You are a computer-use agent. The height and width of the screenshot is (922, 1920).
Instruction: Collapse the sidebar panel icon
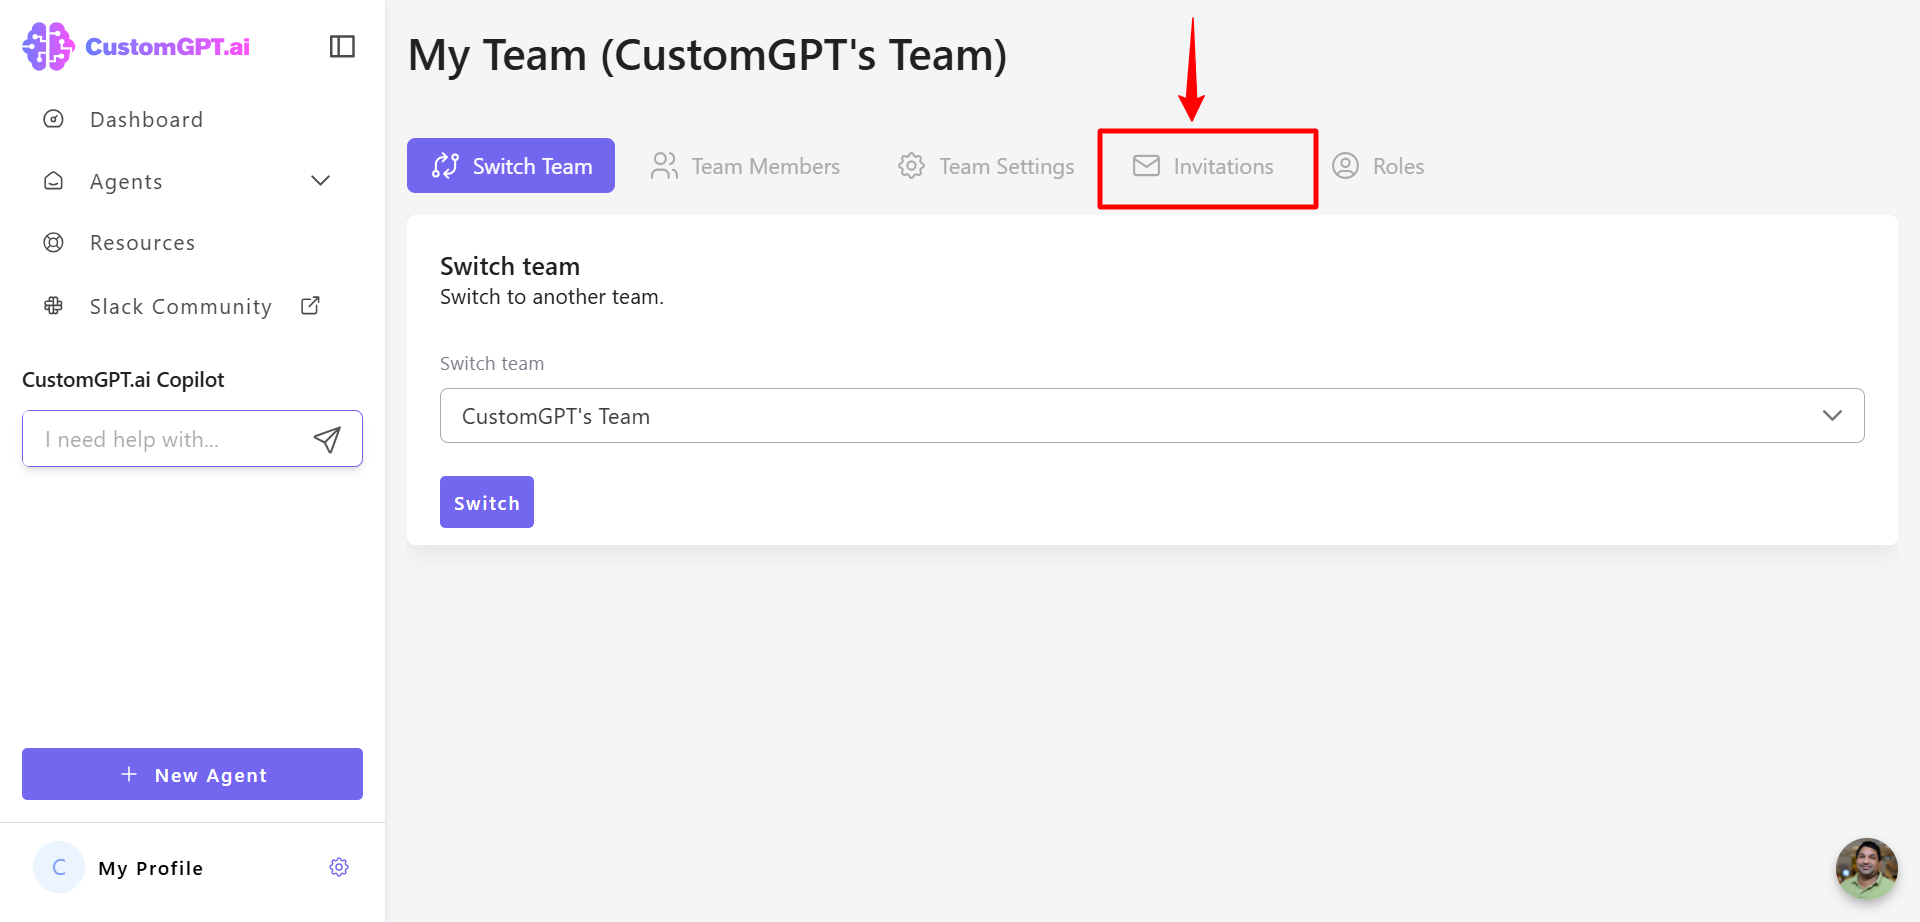[x=342, y=46]
